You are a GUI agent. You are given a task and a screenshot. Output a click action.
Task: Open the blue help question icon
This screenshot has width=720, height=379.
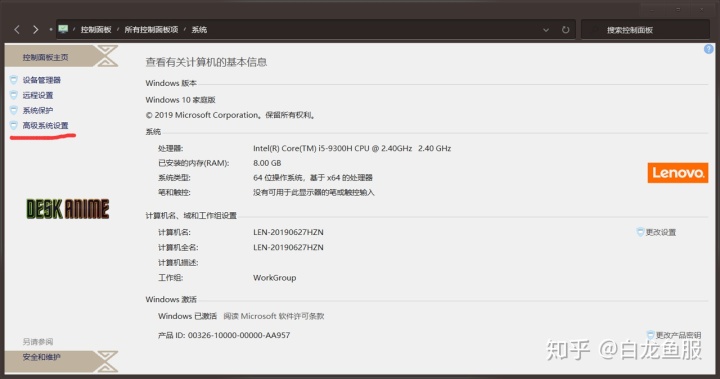coord(708,49)
